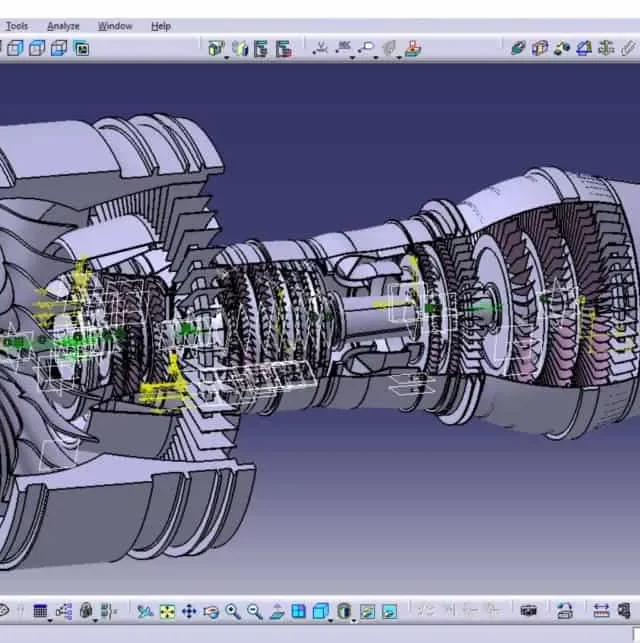The width and height of the screenshot is (640, 643).
Task: Click the axis arrow annotation icon
Action: click(320, 48)
